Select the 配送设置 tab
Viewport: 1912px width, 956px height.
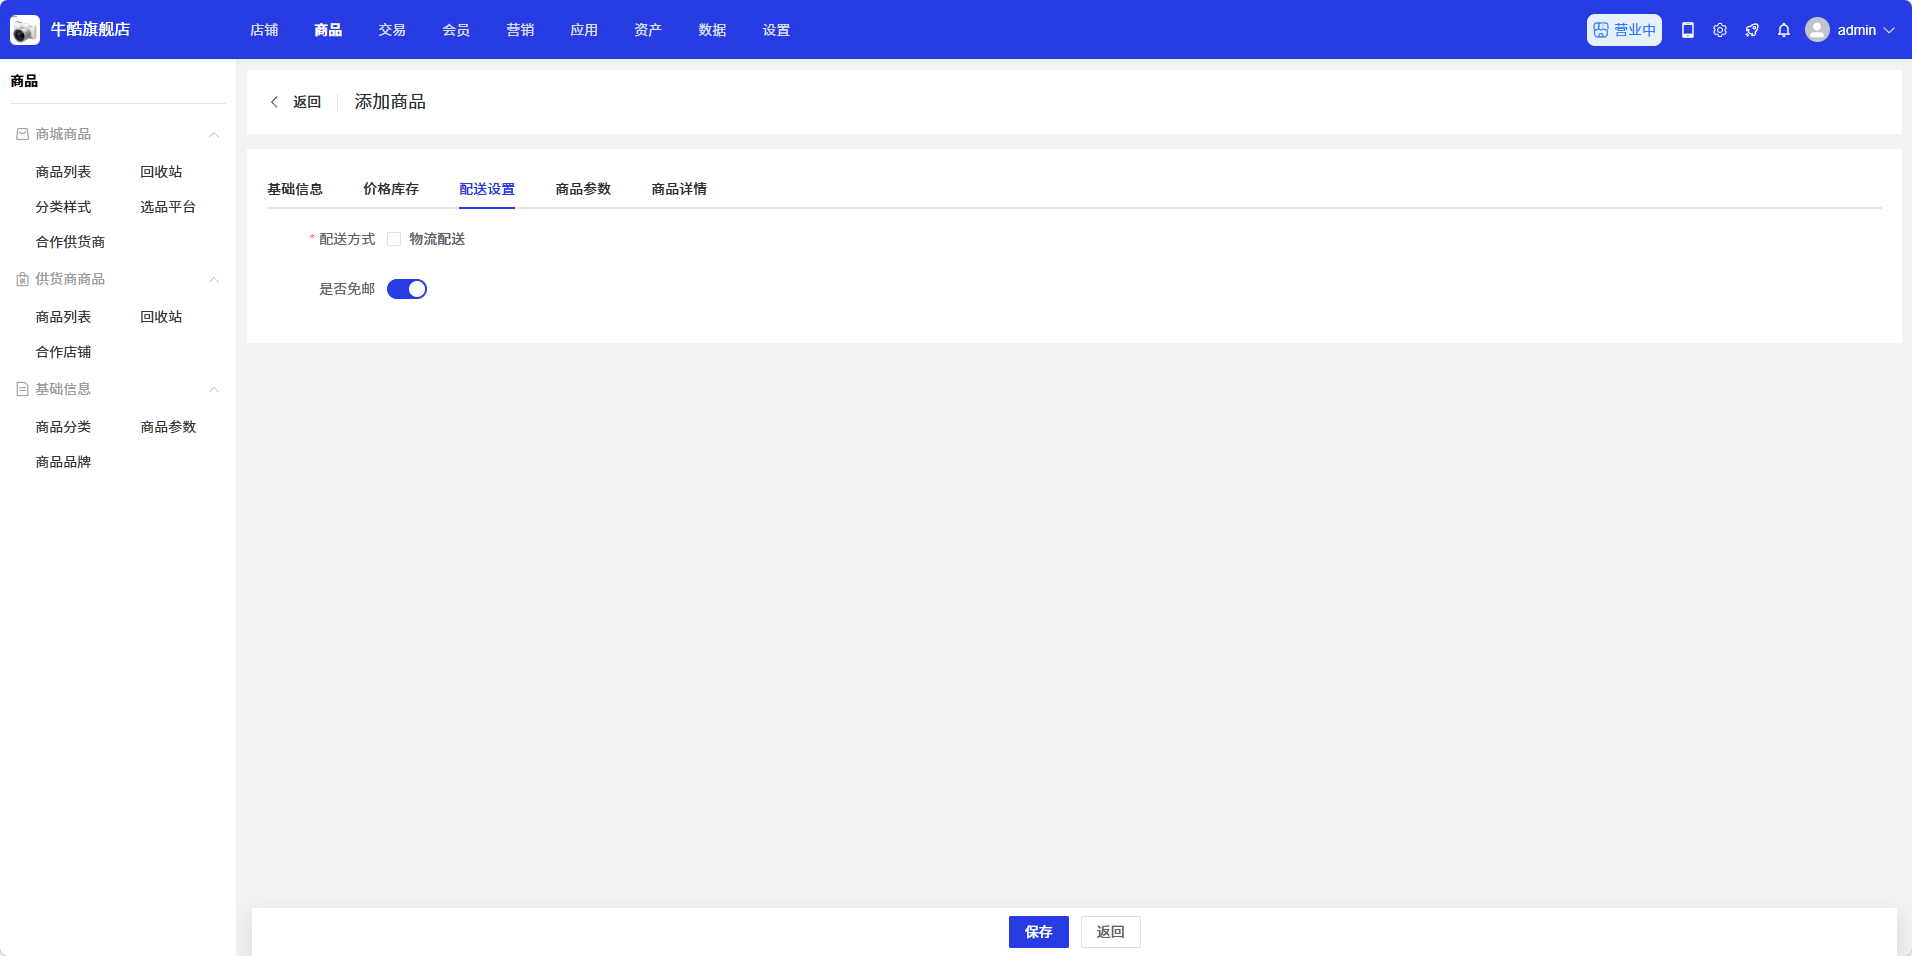[487, 189]
